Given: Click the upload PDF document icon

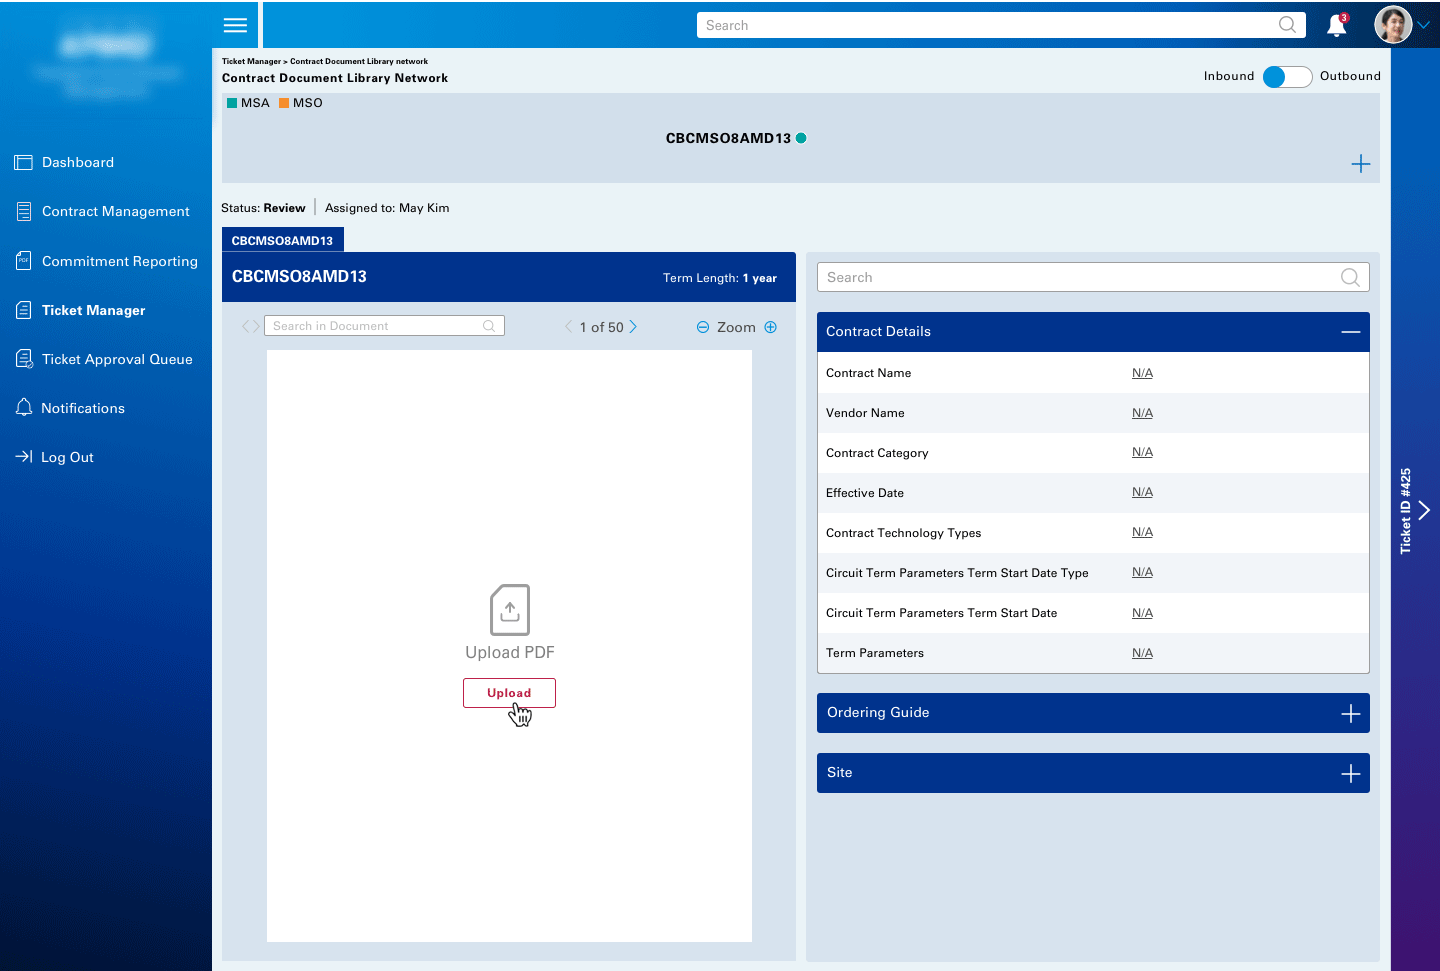Looking at the screenshot, I should [x=510, y=610].
